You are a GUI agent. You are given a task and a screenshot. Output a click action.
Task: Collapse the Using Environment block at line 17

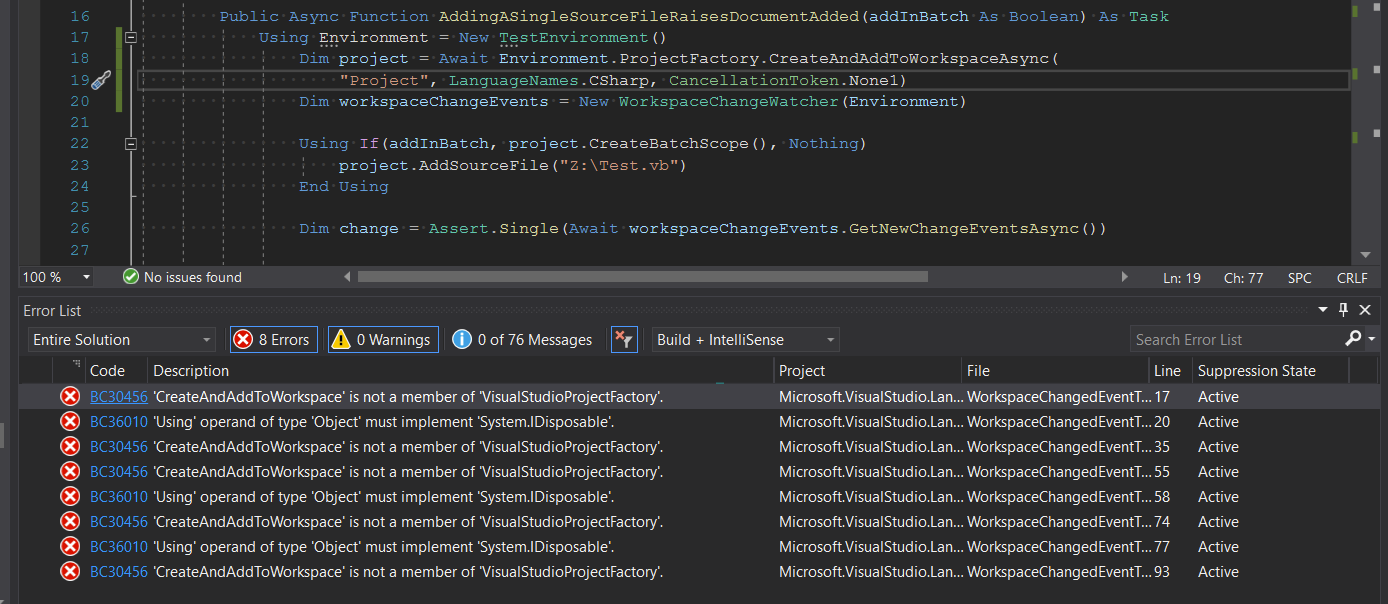[x=130, y=38]
